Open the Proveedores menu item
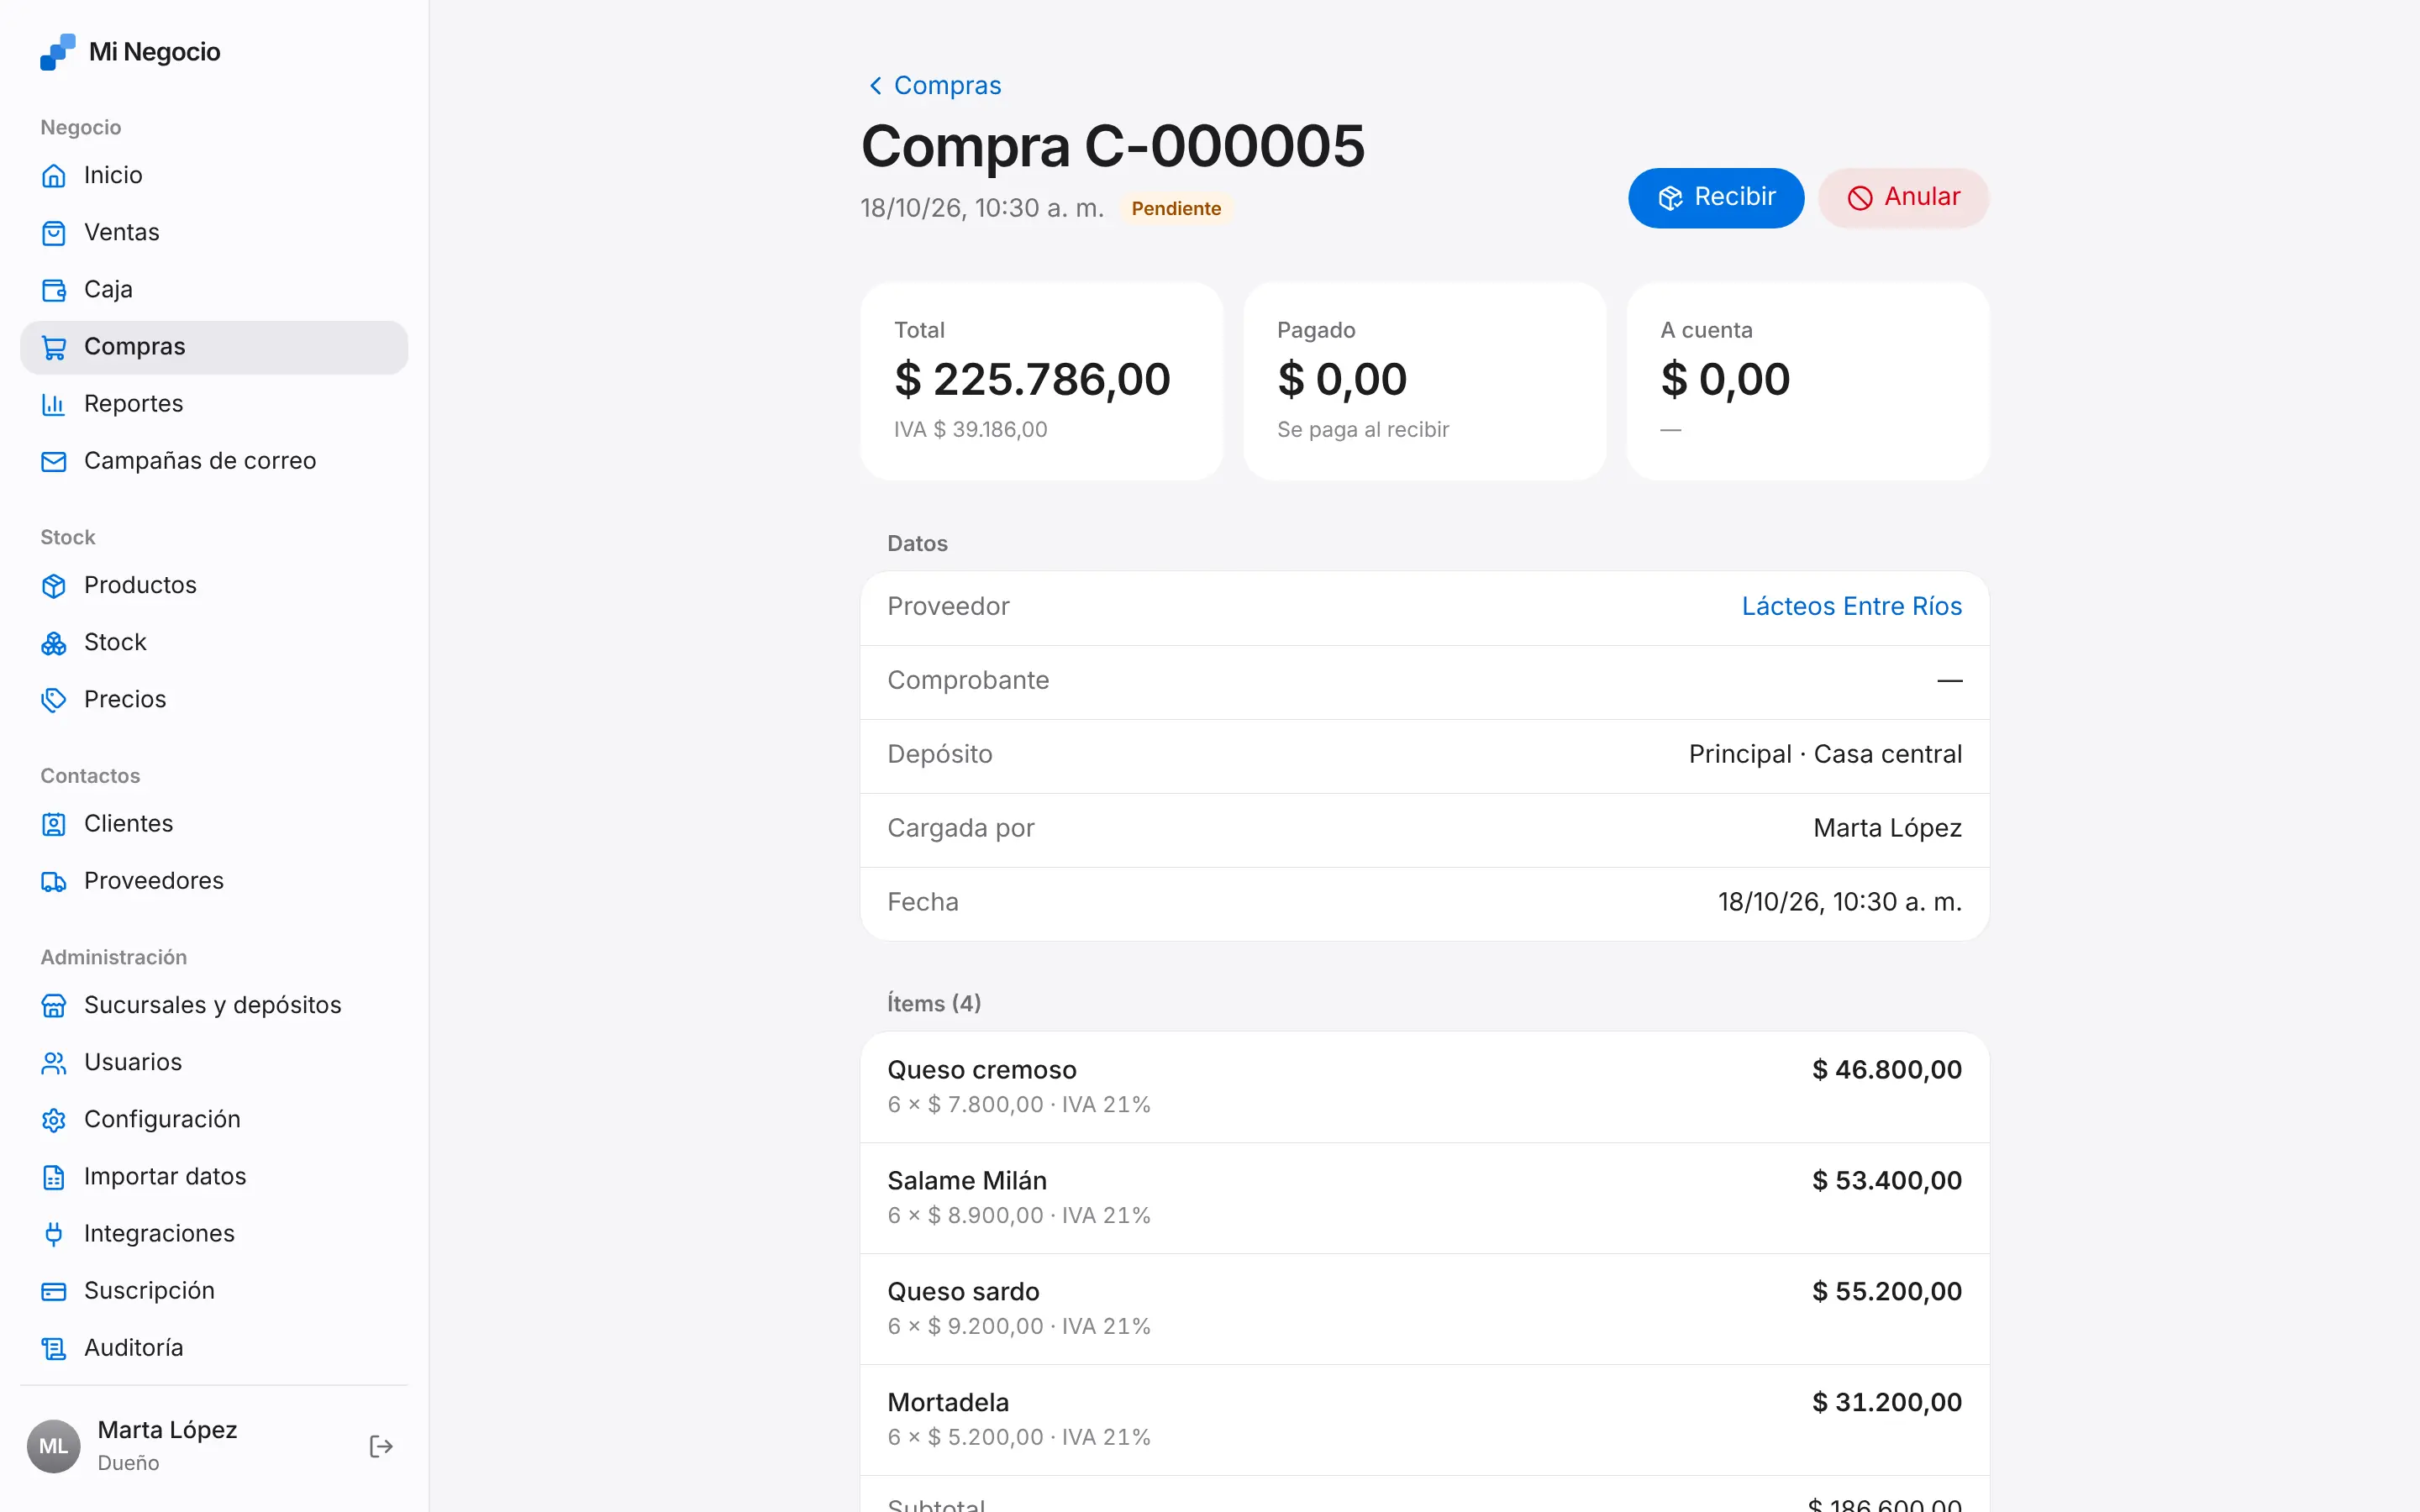 click(214, 881)
